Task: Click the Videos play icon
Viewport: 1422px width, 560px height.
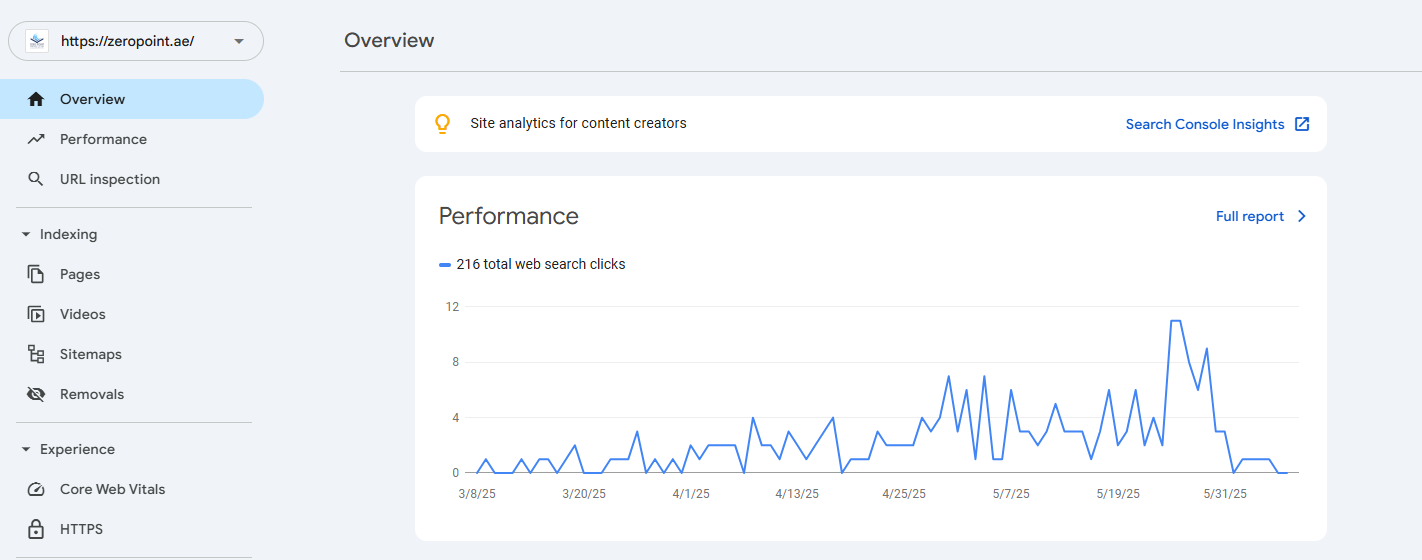Action: click(x=36, y=314)
